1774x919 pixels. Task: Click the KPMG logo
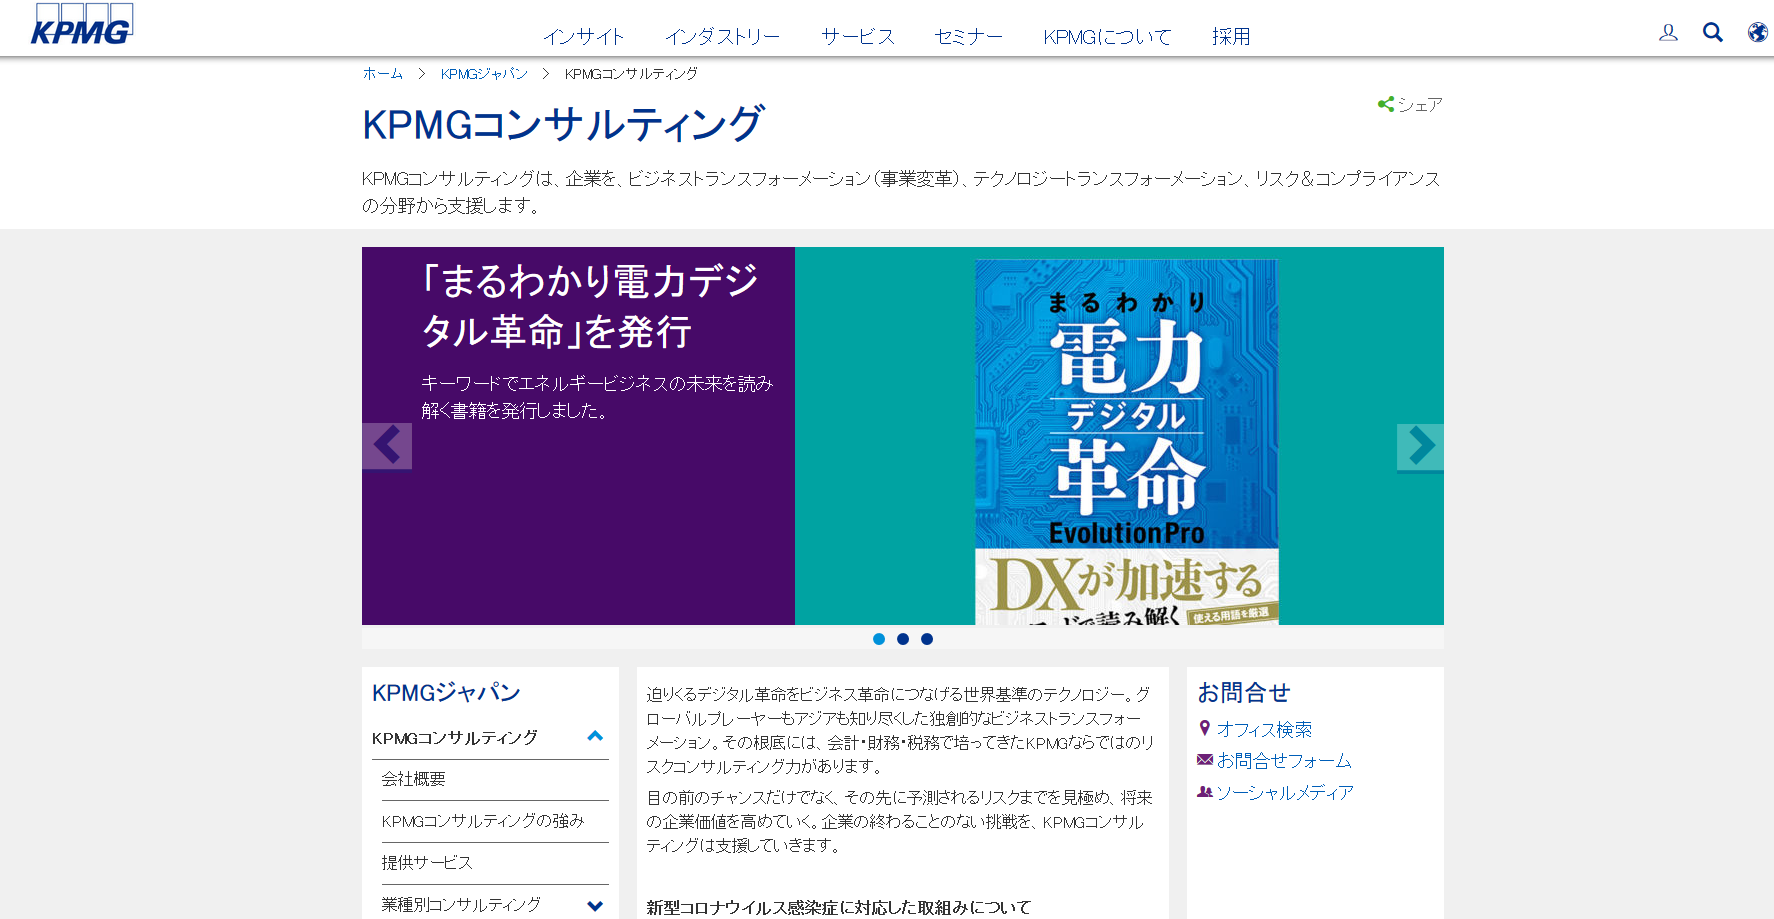click(x=81, y=24)
